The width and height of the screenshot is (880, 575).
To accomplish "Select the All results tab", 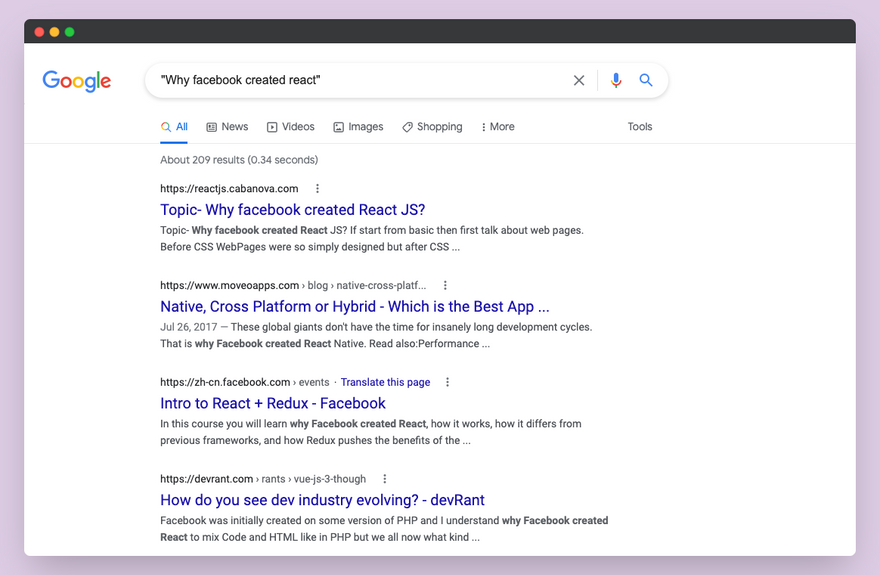I will (174, 127).
